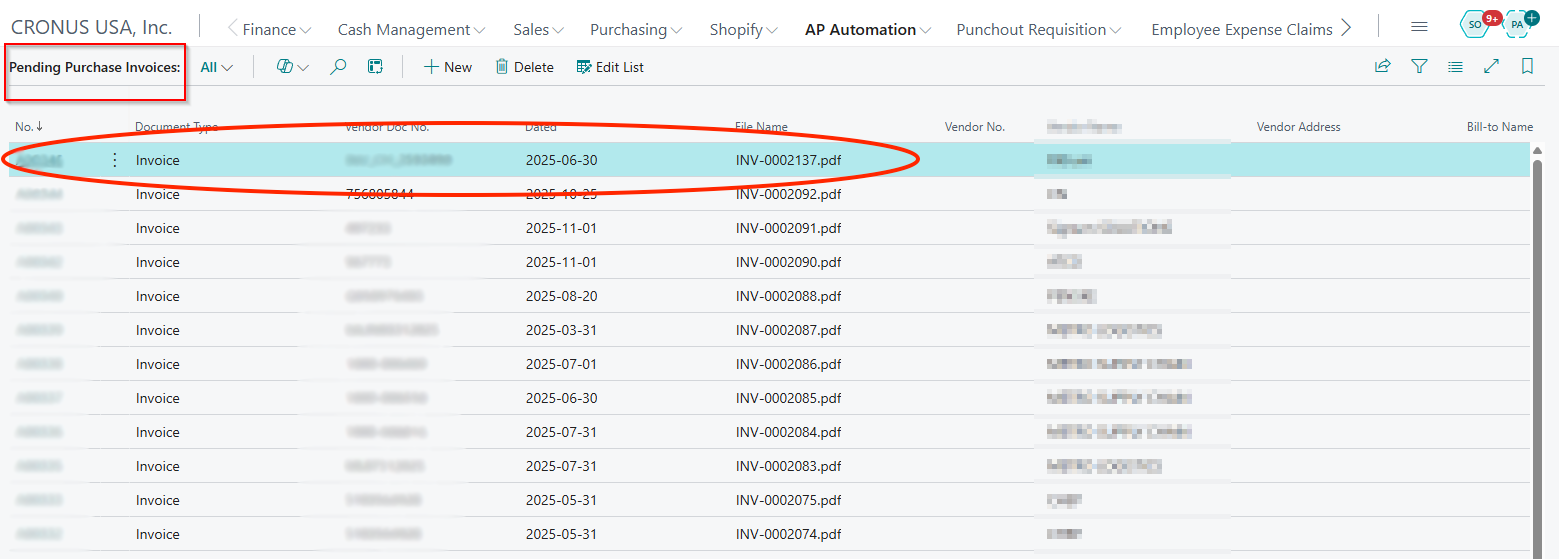Screen dimensions: 1559x559
Task: Bookmark this page with the bookmark icon
Action: coord(1527,67)
